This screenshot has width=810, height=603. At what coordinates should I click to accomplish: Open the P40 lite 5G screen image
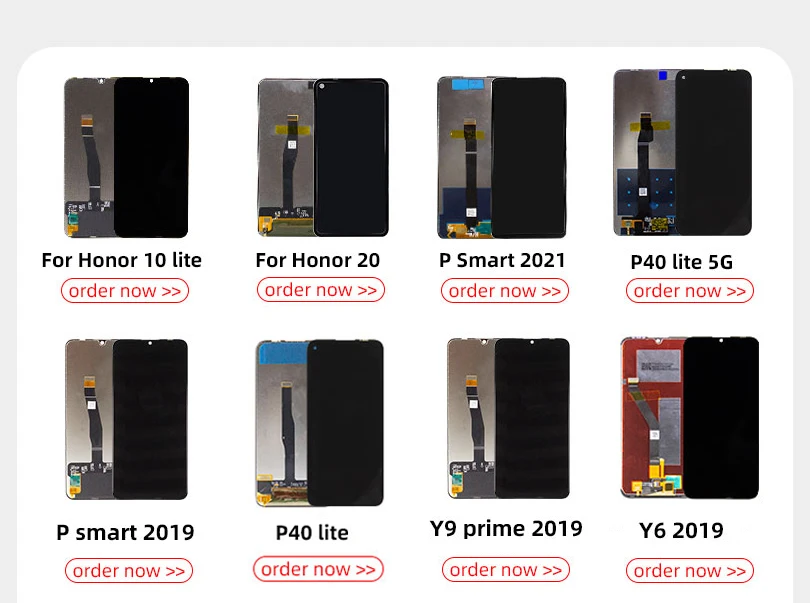coord(682,152)
